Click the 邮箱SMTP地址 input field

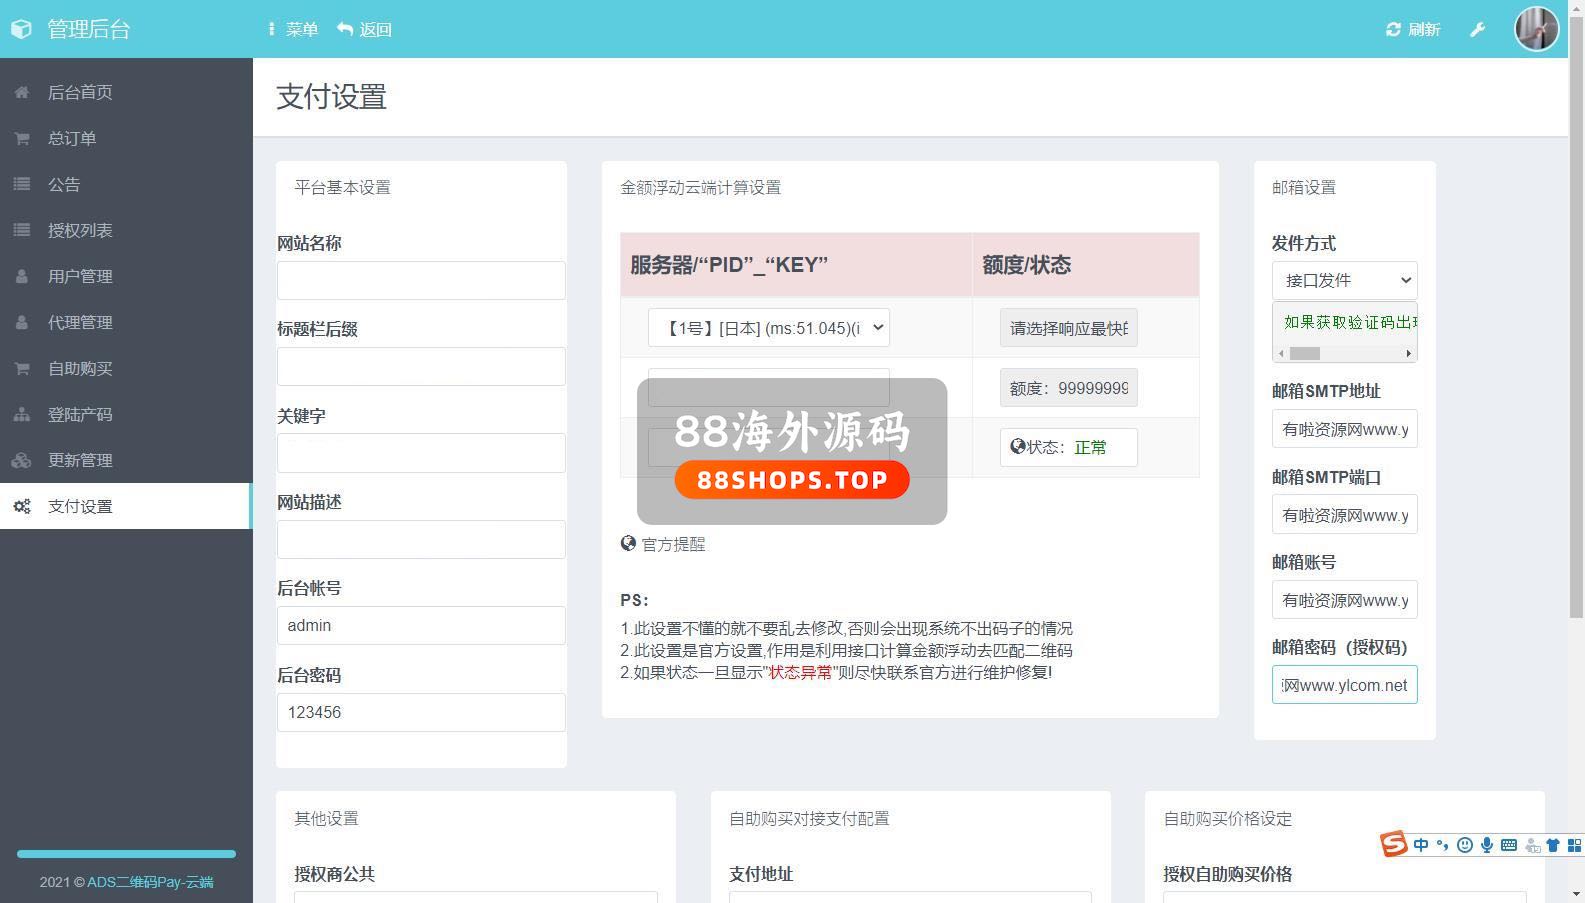(x=1344, y=429)
